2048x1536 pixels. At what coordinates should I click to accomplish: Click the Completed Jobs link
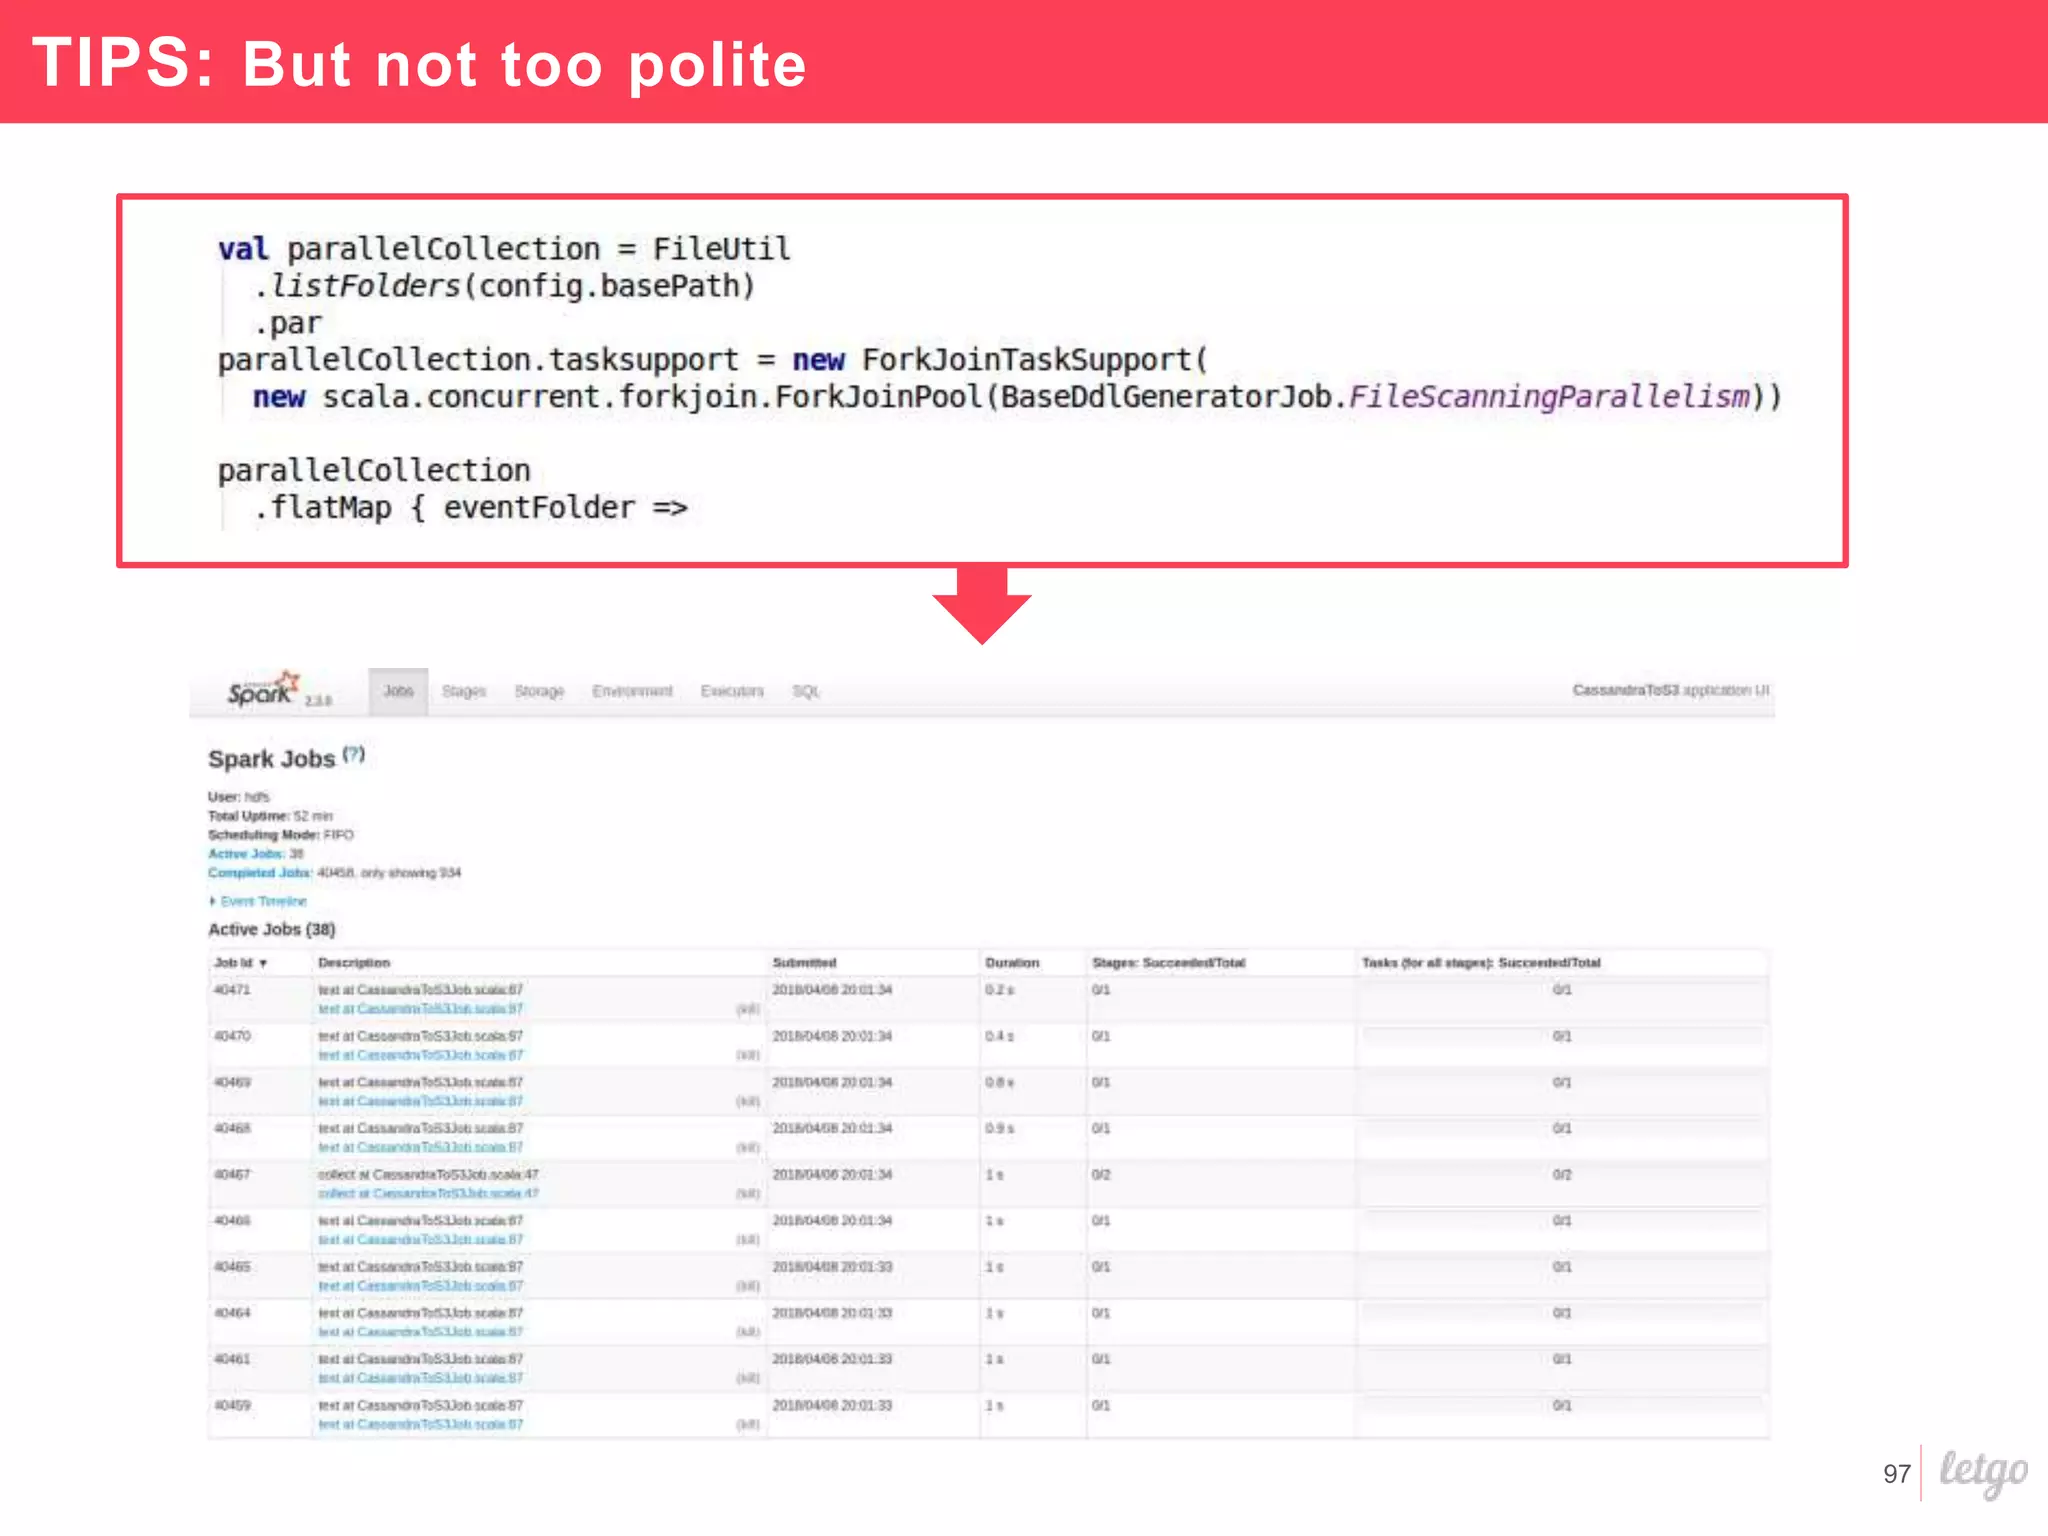[x=258, y=873]
